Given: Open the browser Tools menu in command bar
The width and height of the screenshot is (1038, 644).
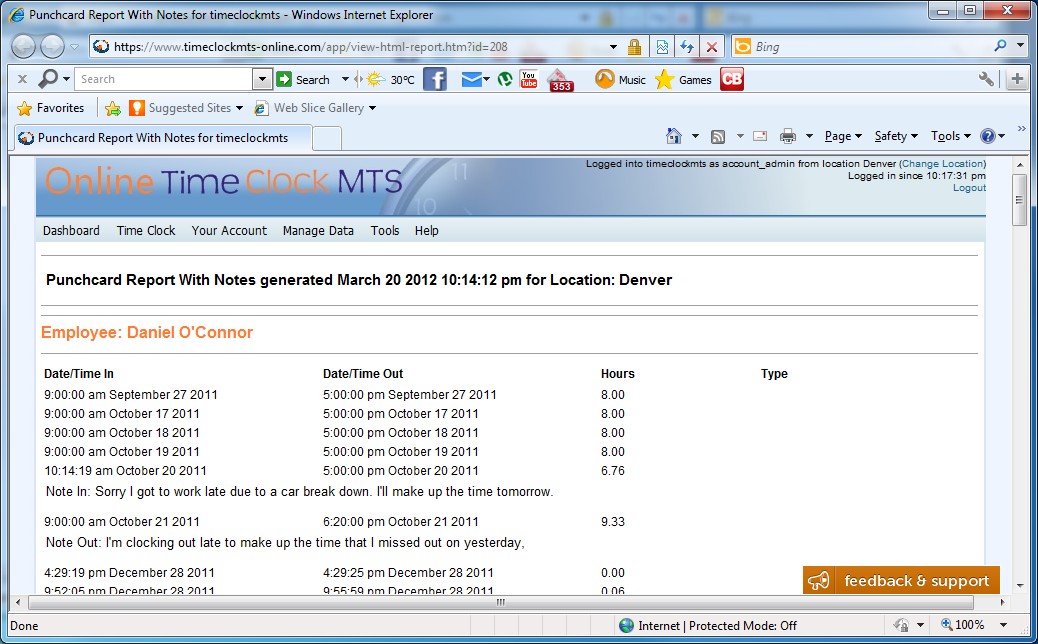Looking at the screenshot, I should (x=951, y=136).
